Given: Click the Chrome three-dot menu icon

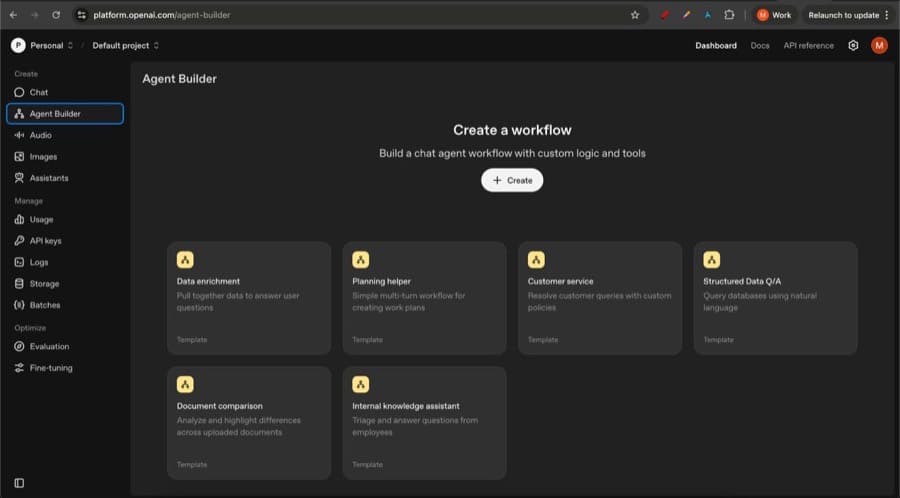Looking at the screenshot, I should coord(887,15).
